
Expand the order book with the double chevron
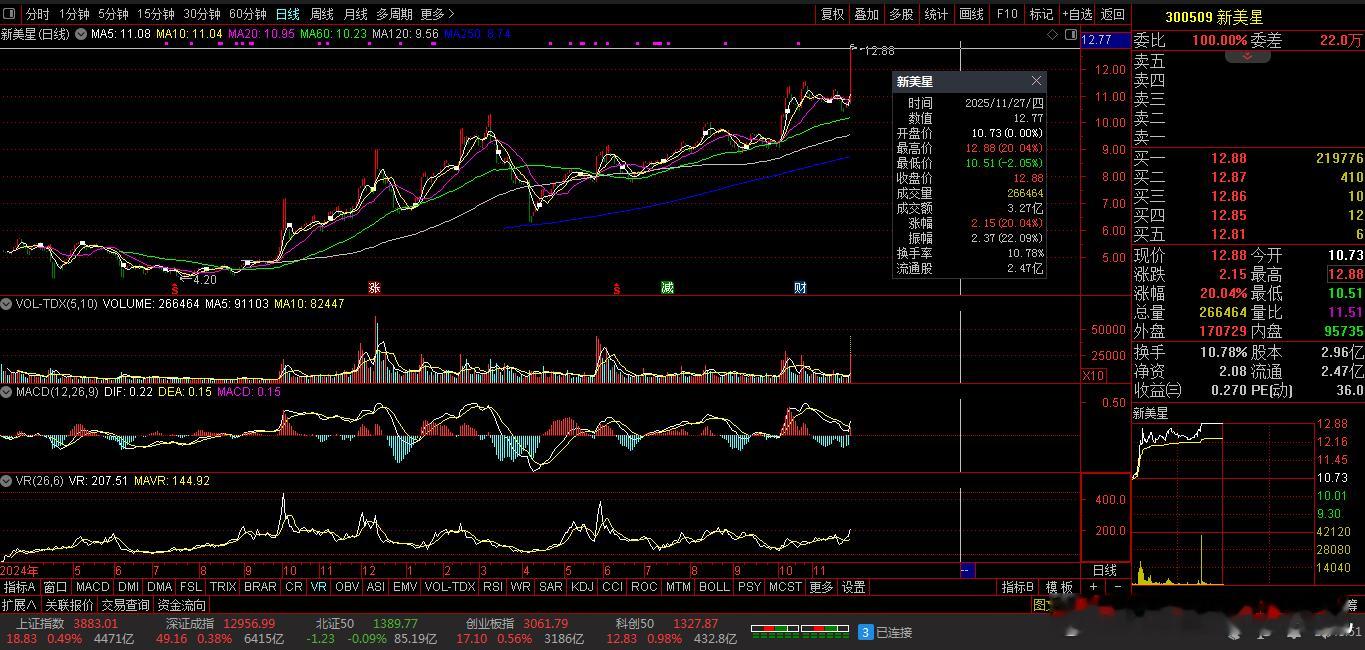point(1247,56)
